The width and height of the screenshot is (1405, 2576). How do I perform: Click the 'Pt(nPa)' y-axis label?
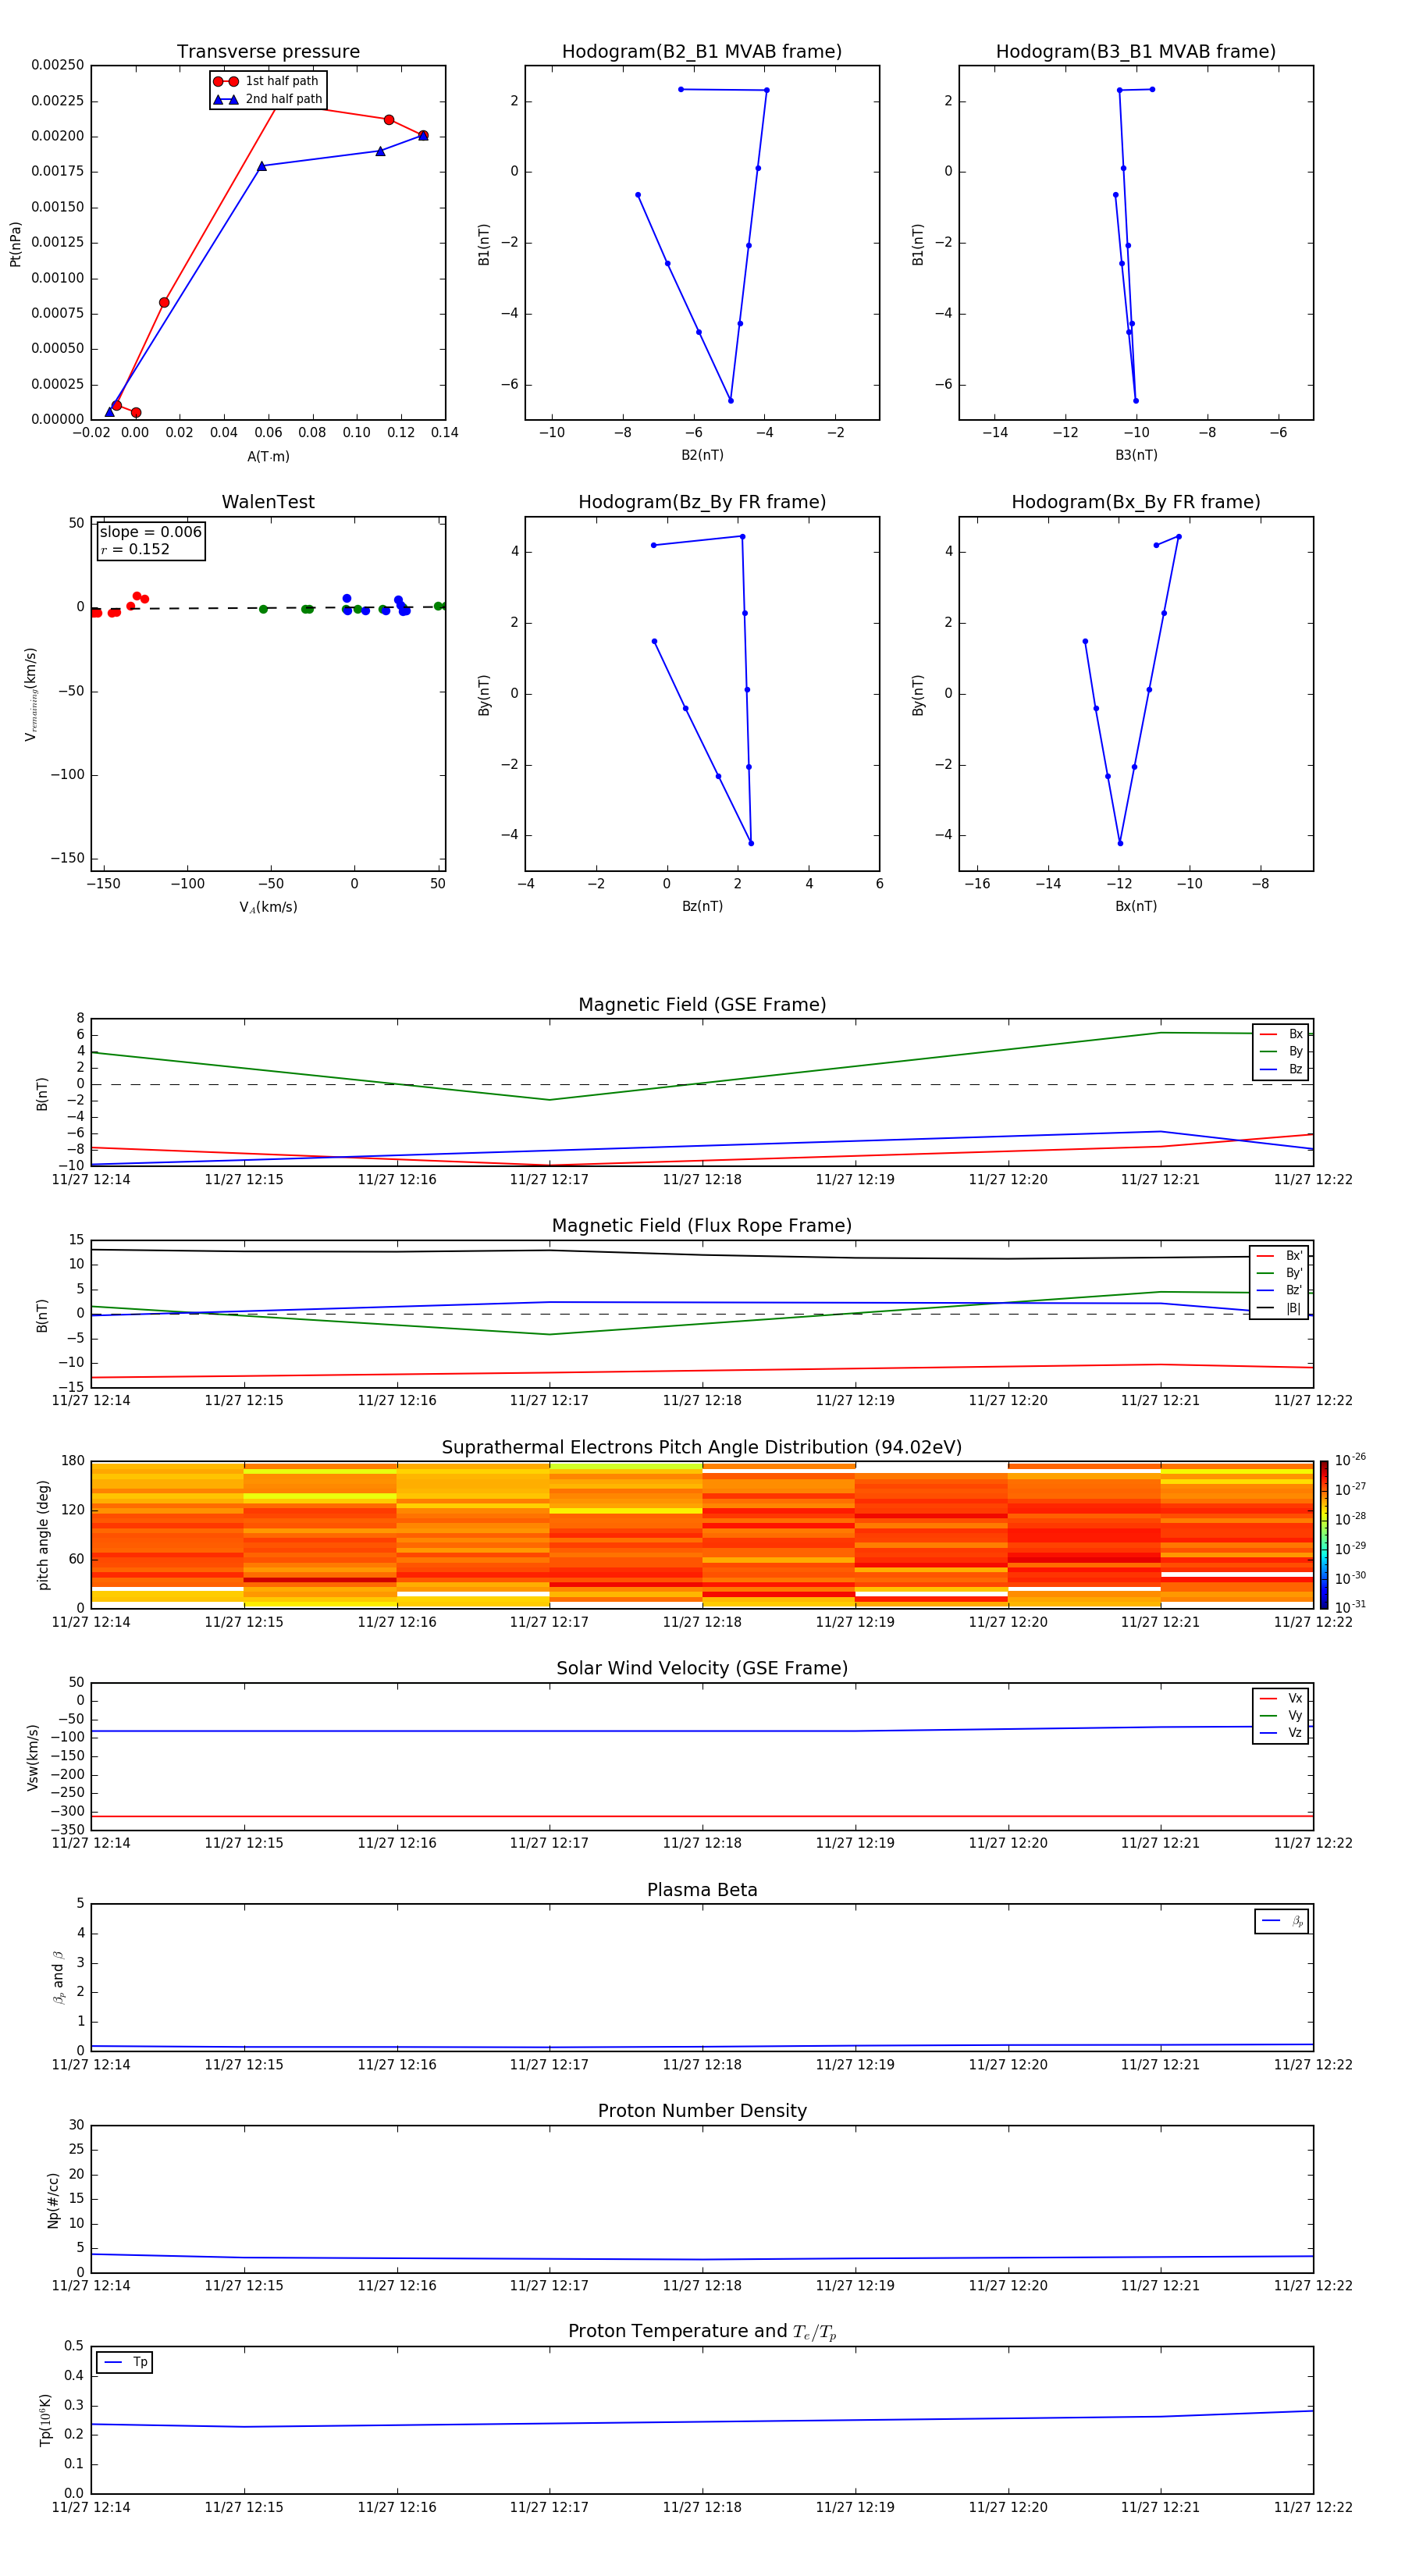click(x=15, y=244)
